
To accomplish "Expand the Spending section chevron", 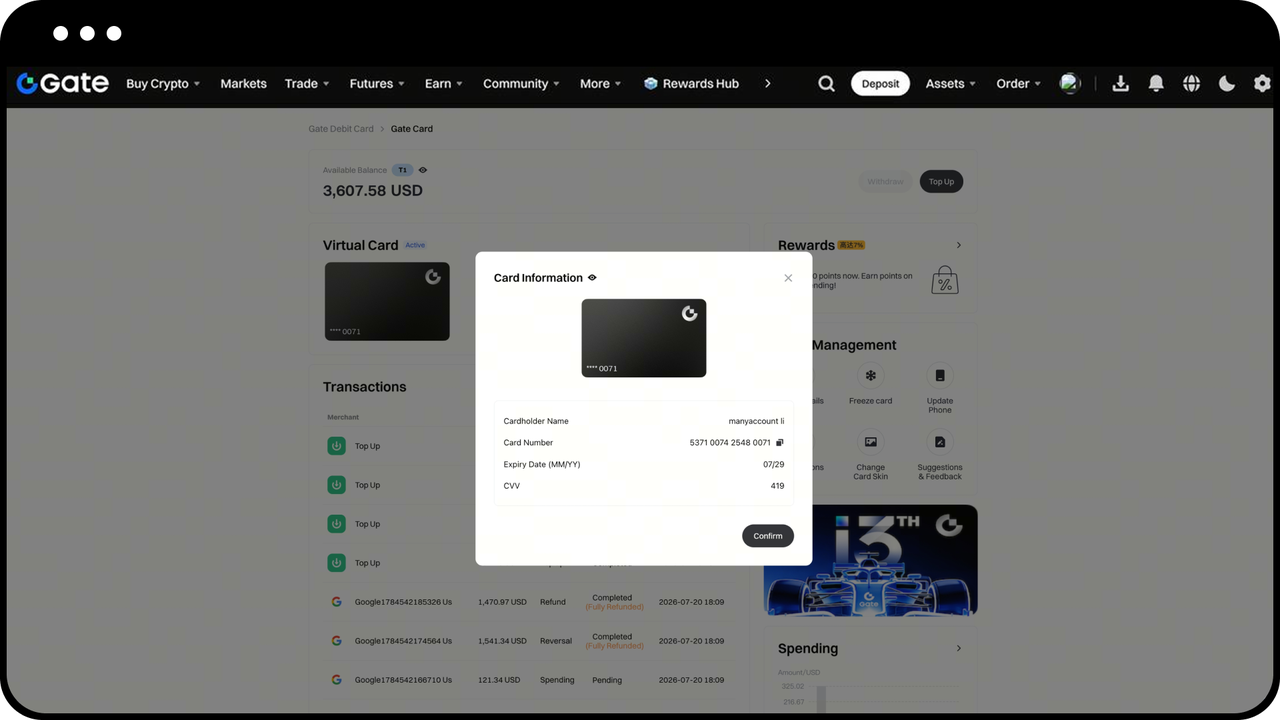I will (x=959, y=648).
